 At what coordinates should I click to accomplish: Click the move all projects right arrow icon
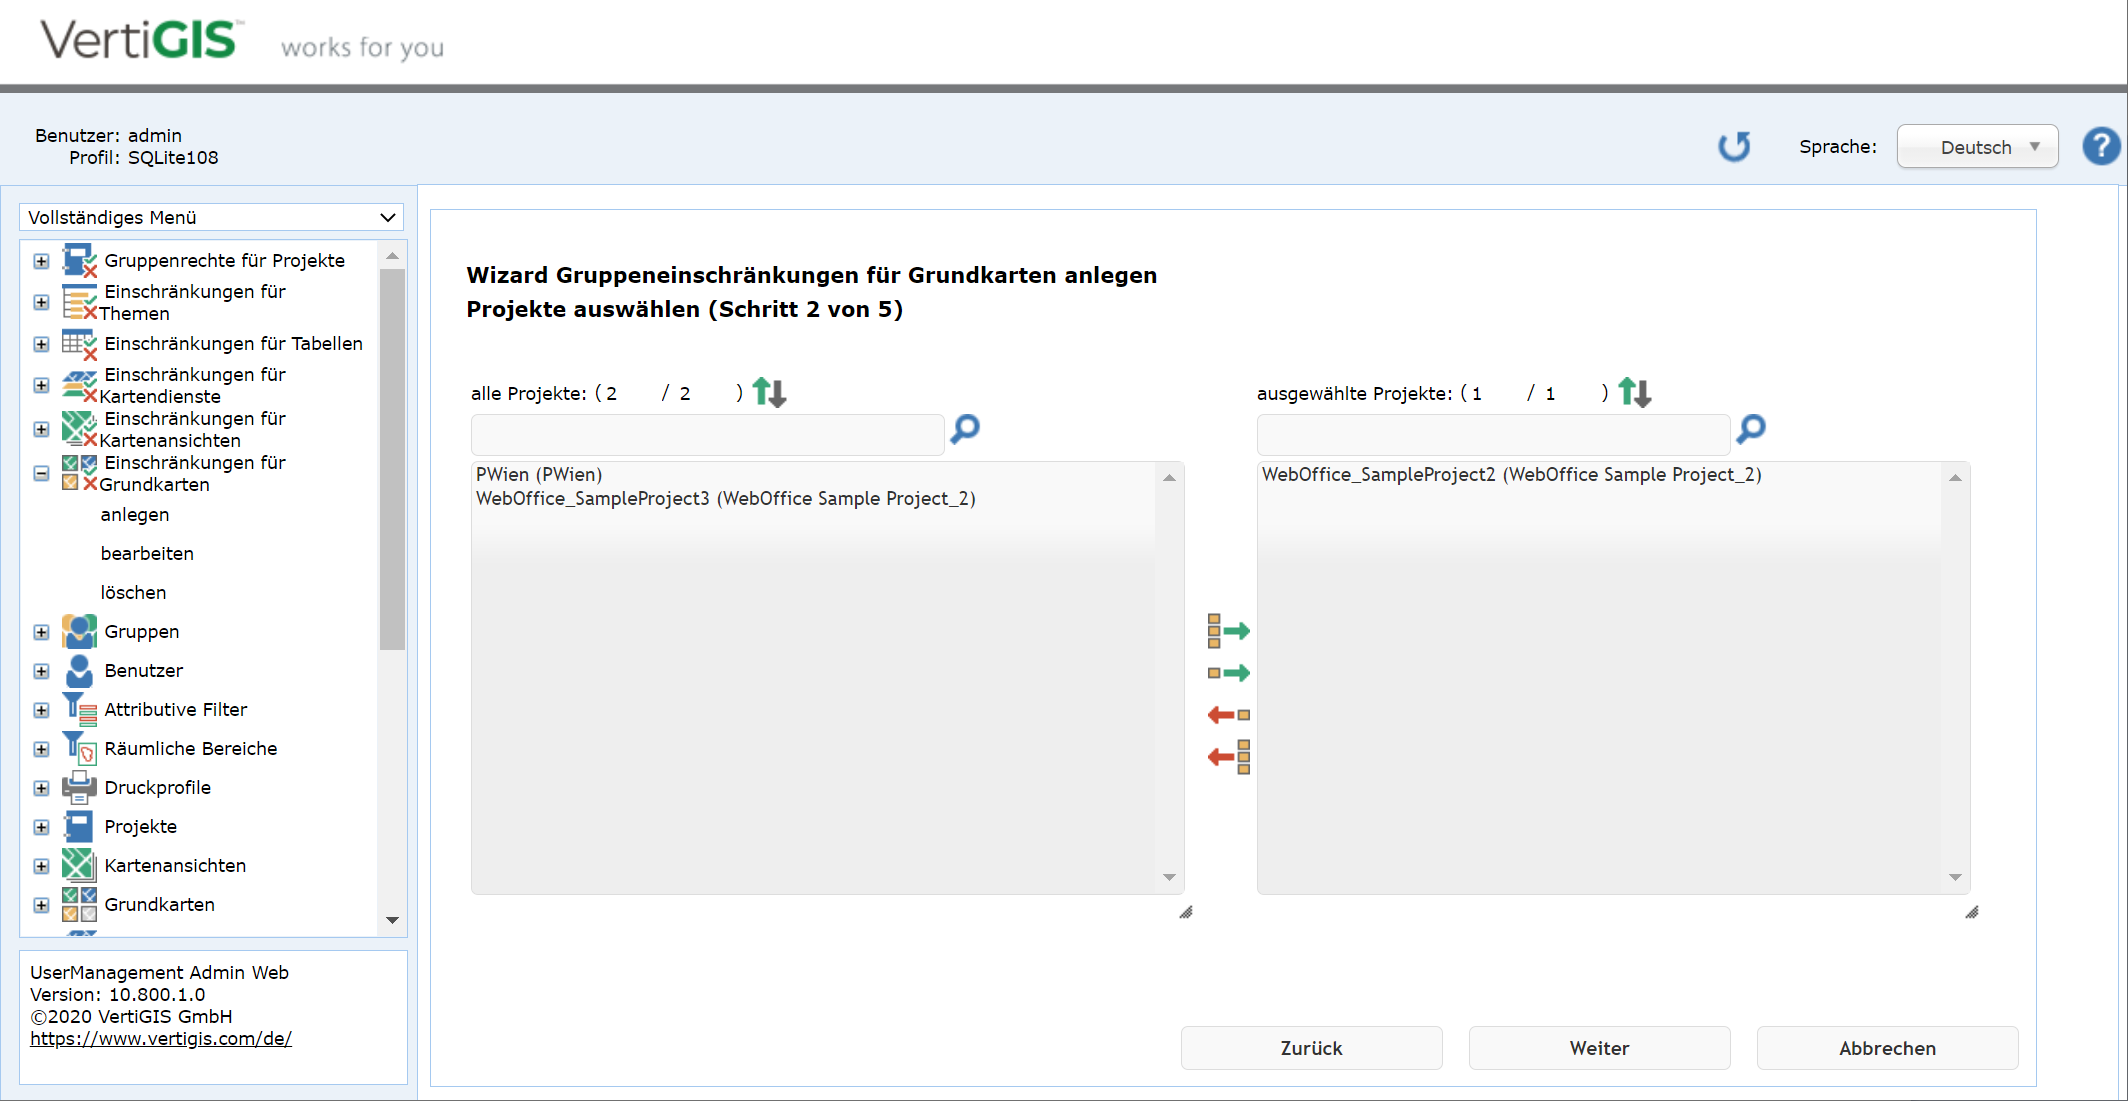click(x=1228, y=631)
